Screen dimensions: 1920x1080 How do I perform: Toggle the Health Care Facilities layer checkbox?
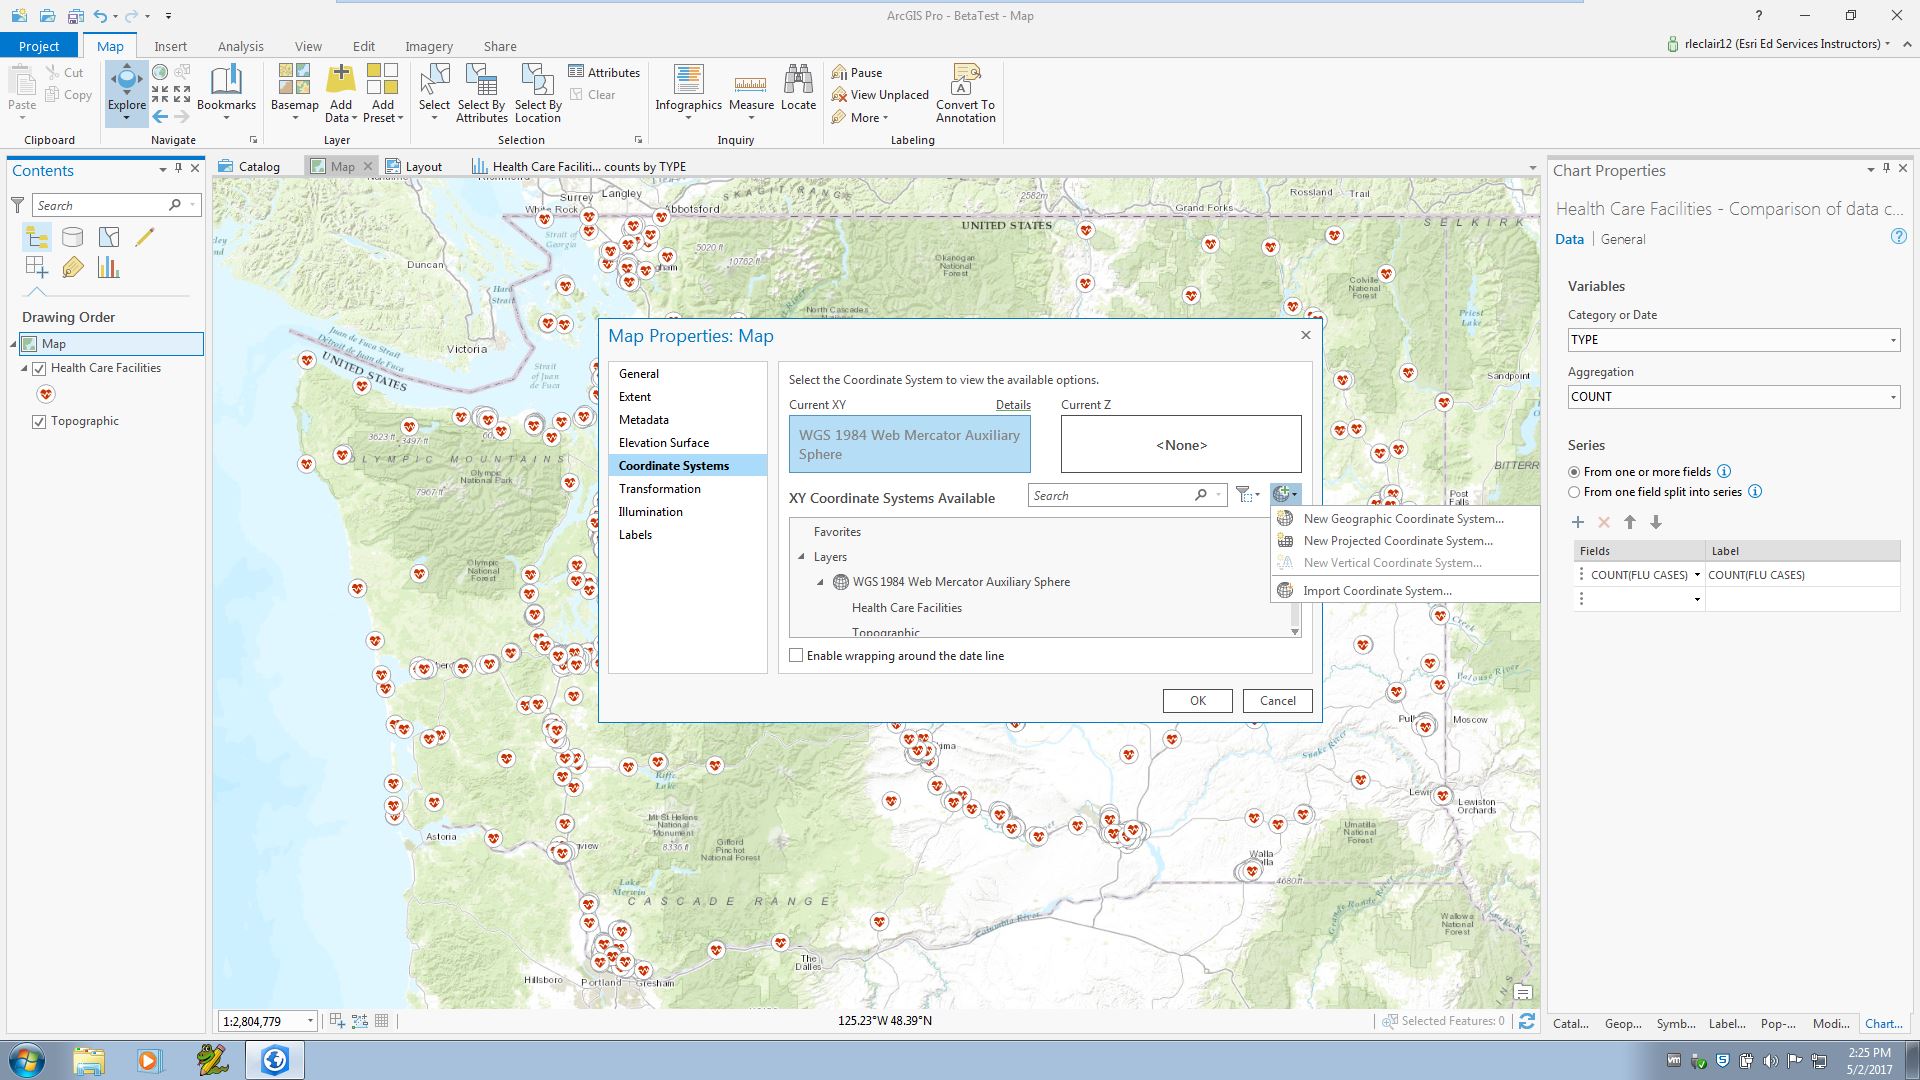click(39, 368)
